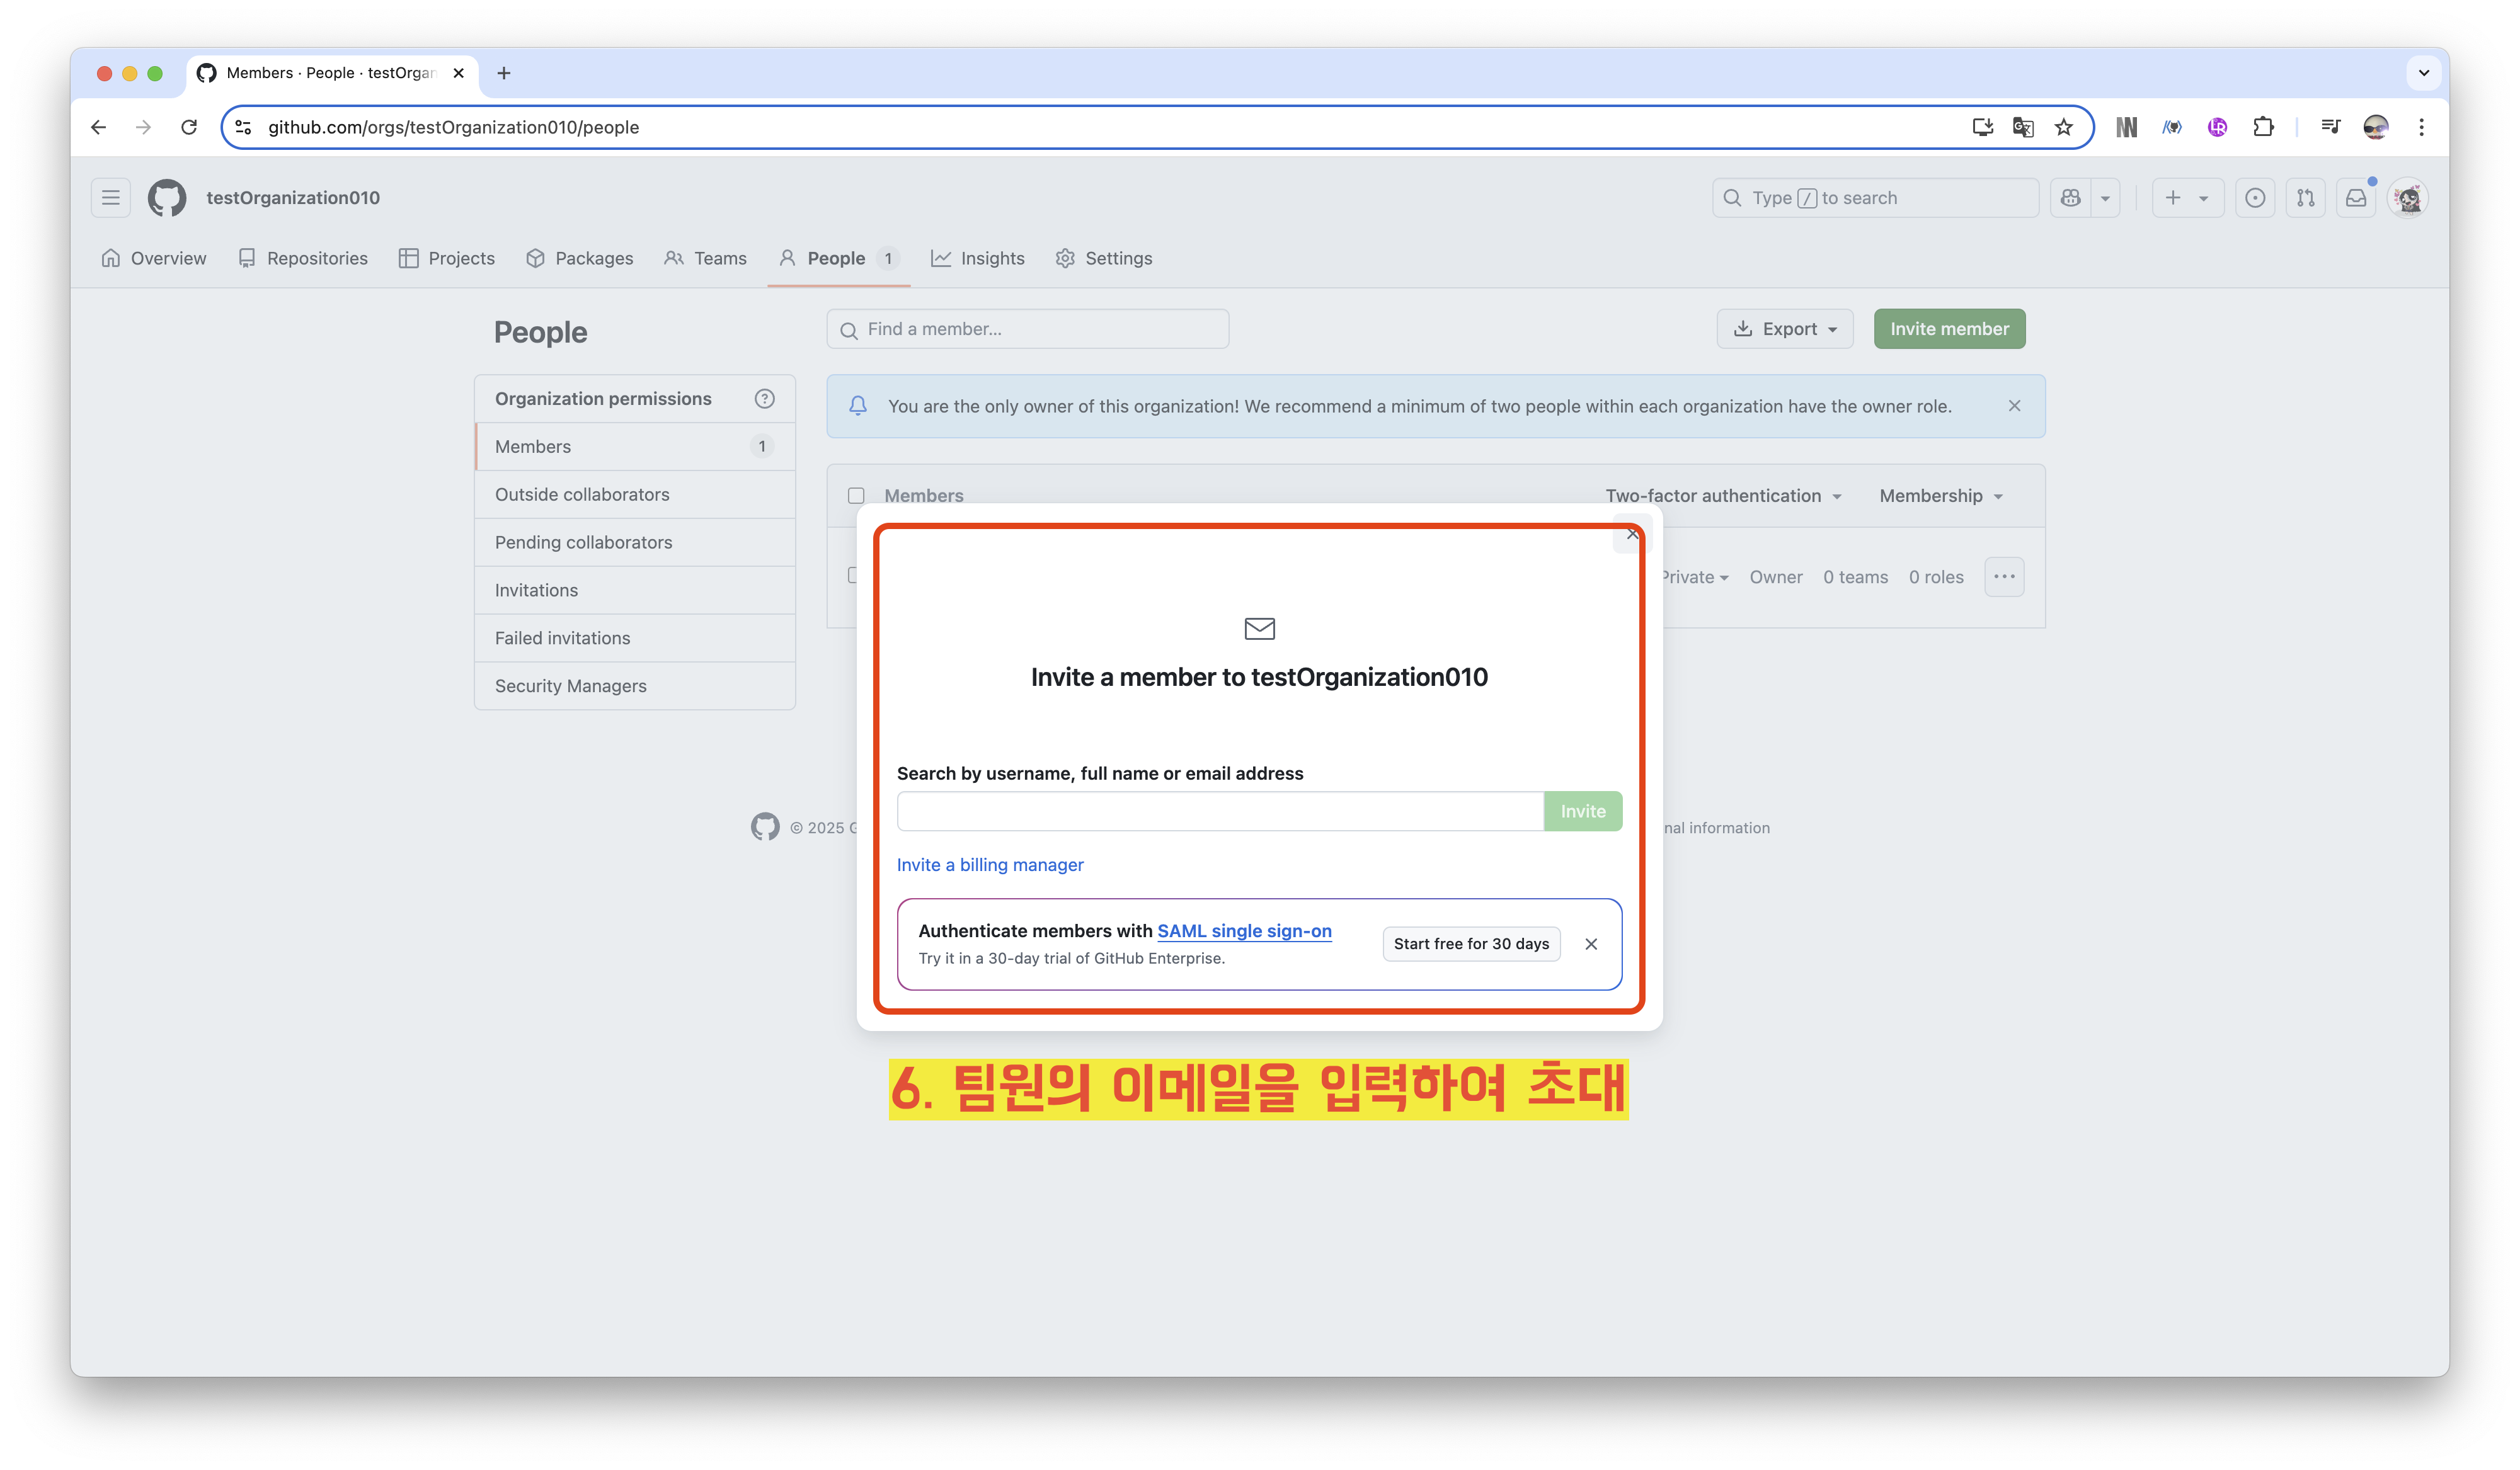The width and height of the screenshot is (2520, 1470).
Task: Click Start free for 30 days button
Action: pyautogui.click(x=1471, y=944)
